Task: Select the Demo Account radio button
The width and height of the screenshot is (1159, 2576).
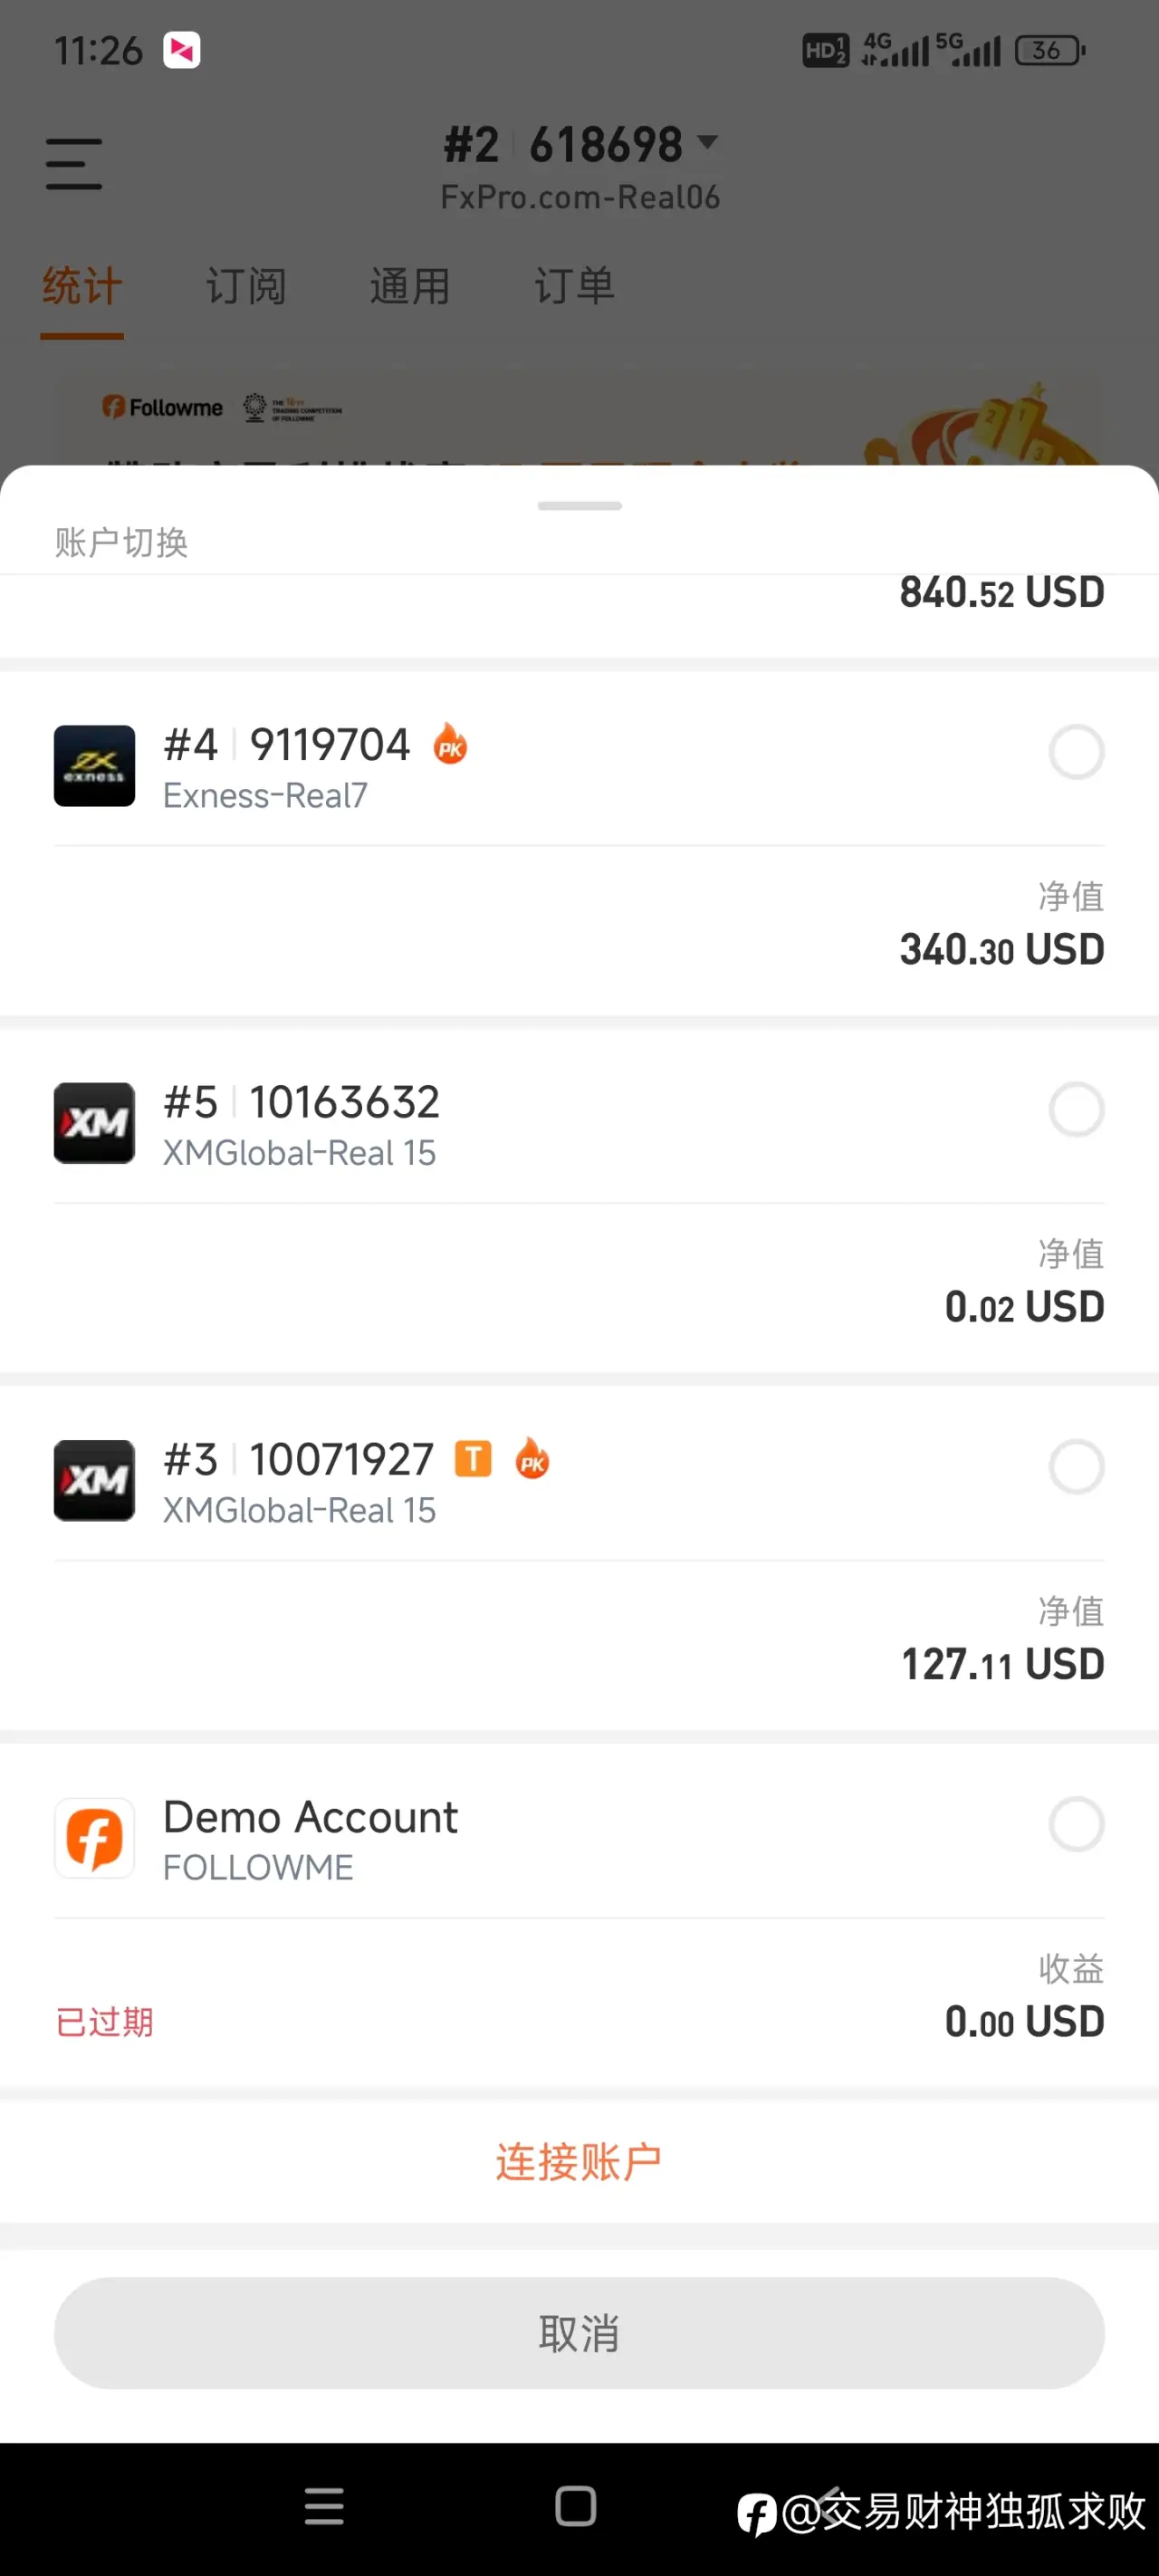Action: click(x=1076, y=1824)
